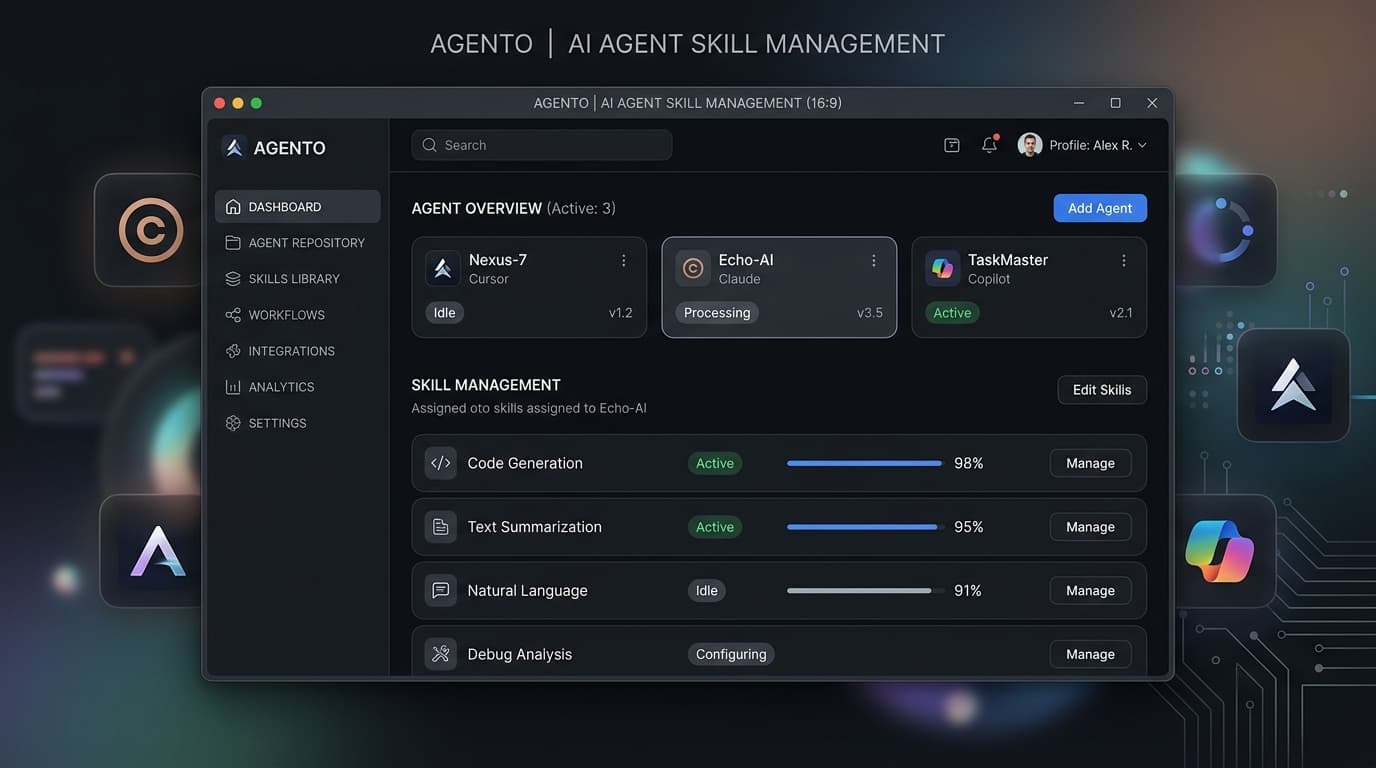Focus the Search input field
Image resolution: width=1376 pixels, height=768 pixels.
(542, 145)
